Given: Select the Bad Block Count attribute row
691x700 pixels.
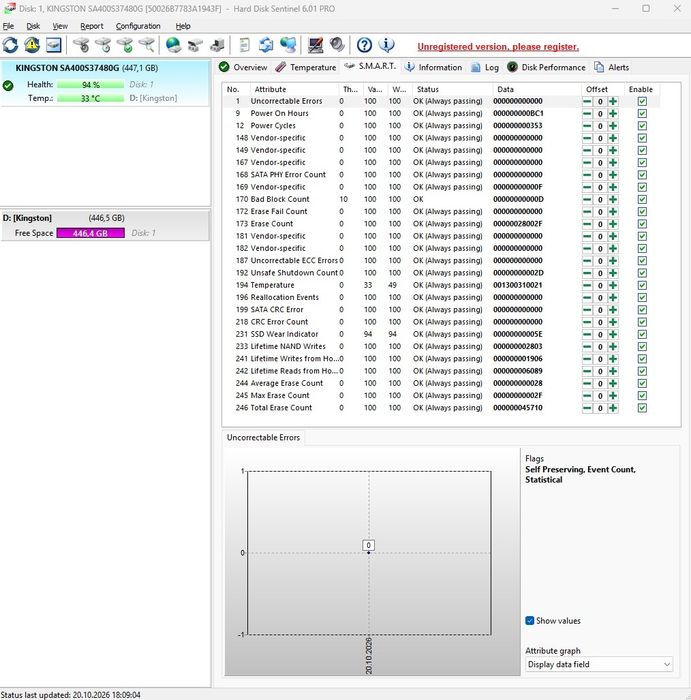Looking at the screenshot, I should click(441, 200).
